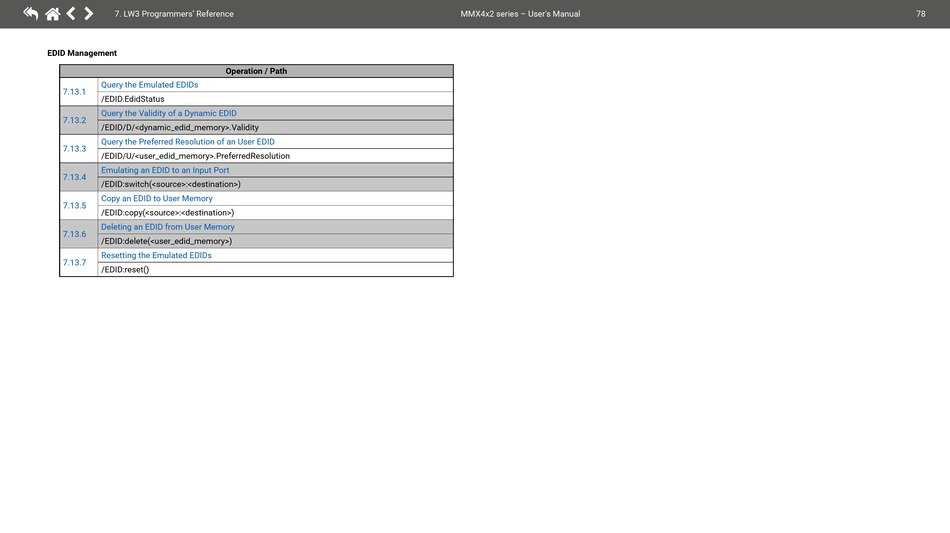Open 'Deleting an EDID from User Memory' link

(168, 227)
